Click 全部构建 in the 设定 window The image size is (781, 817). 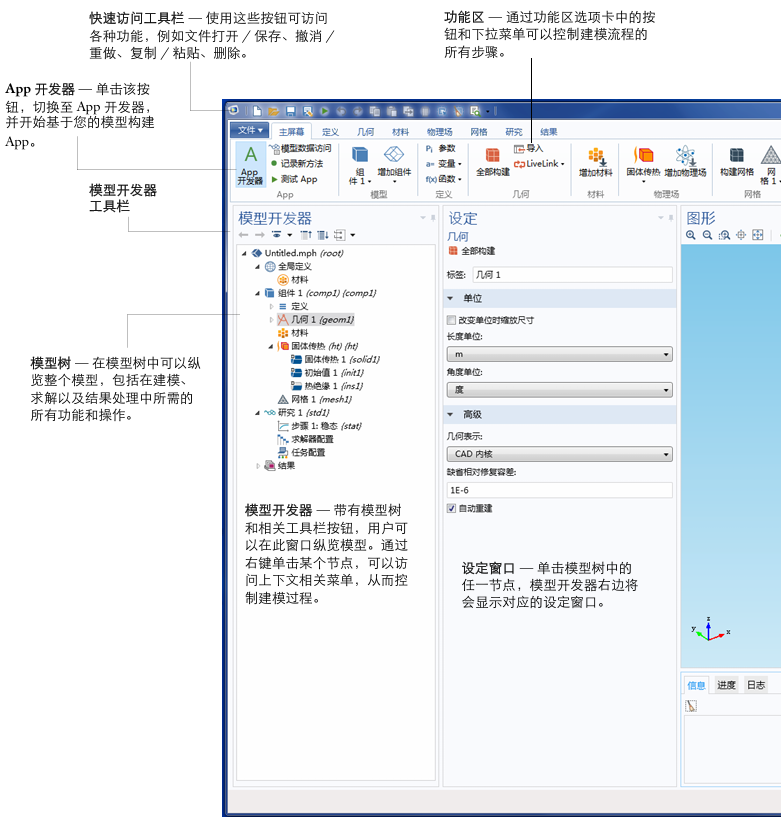coord(472,251)
